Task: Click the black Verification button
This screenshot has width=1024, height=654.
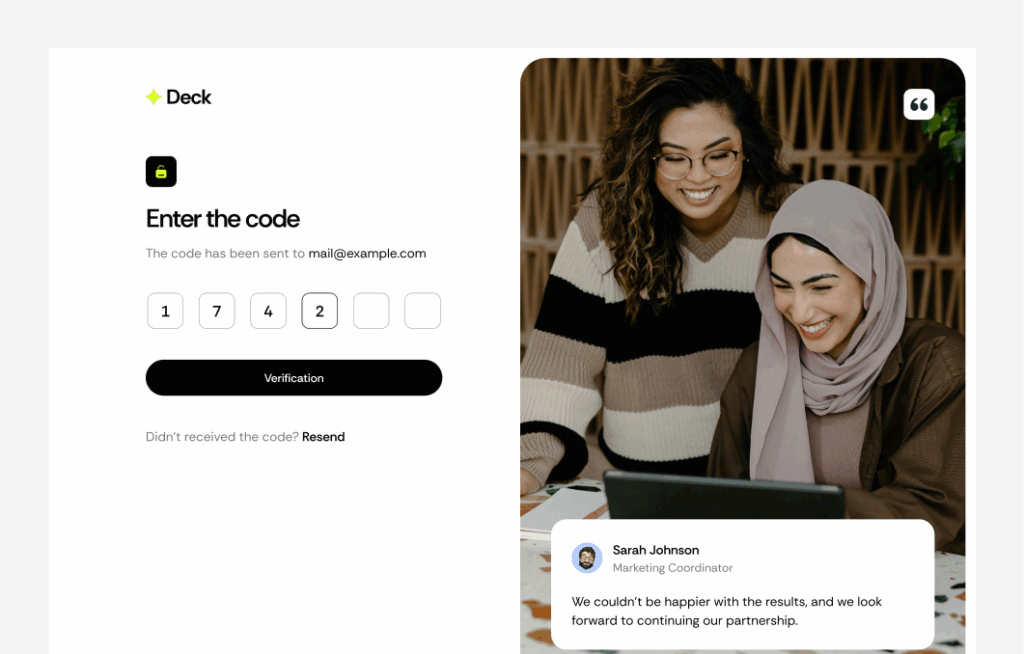Action: point(294,378)
